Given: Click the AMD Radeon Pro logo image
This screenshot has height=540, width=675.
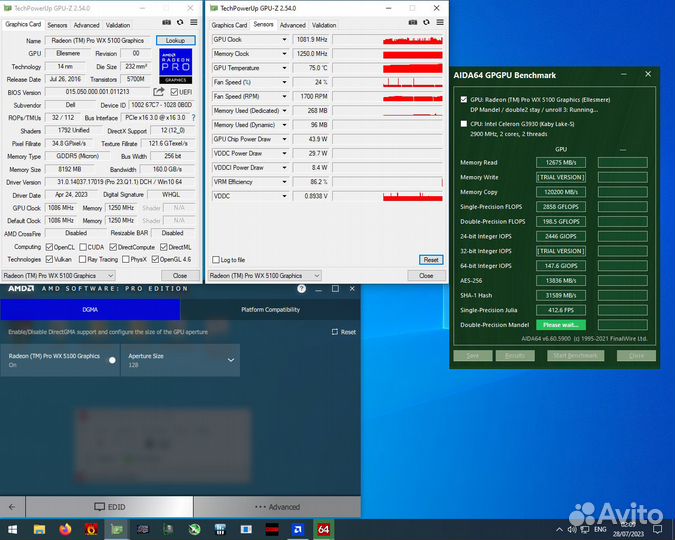Looking at the screenshot, I should coord(176,66).
